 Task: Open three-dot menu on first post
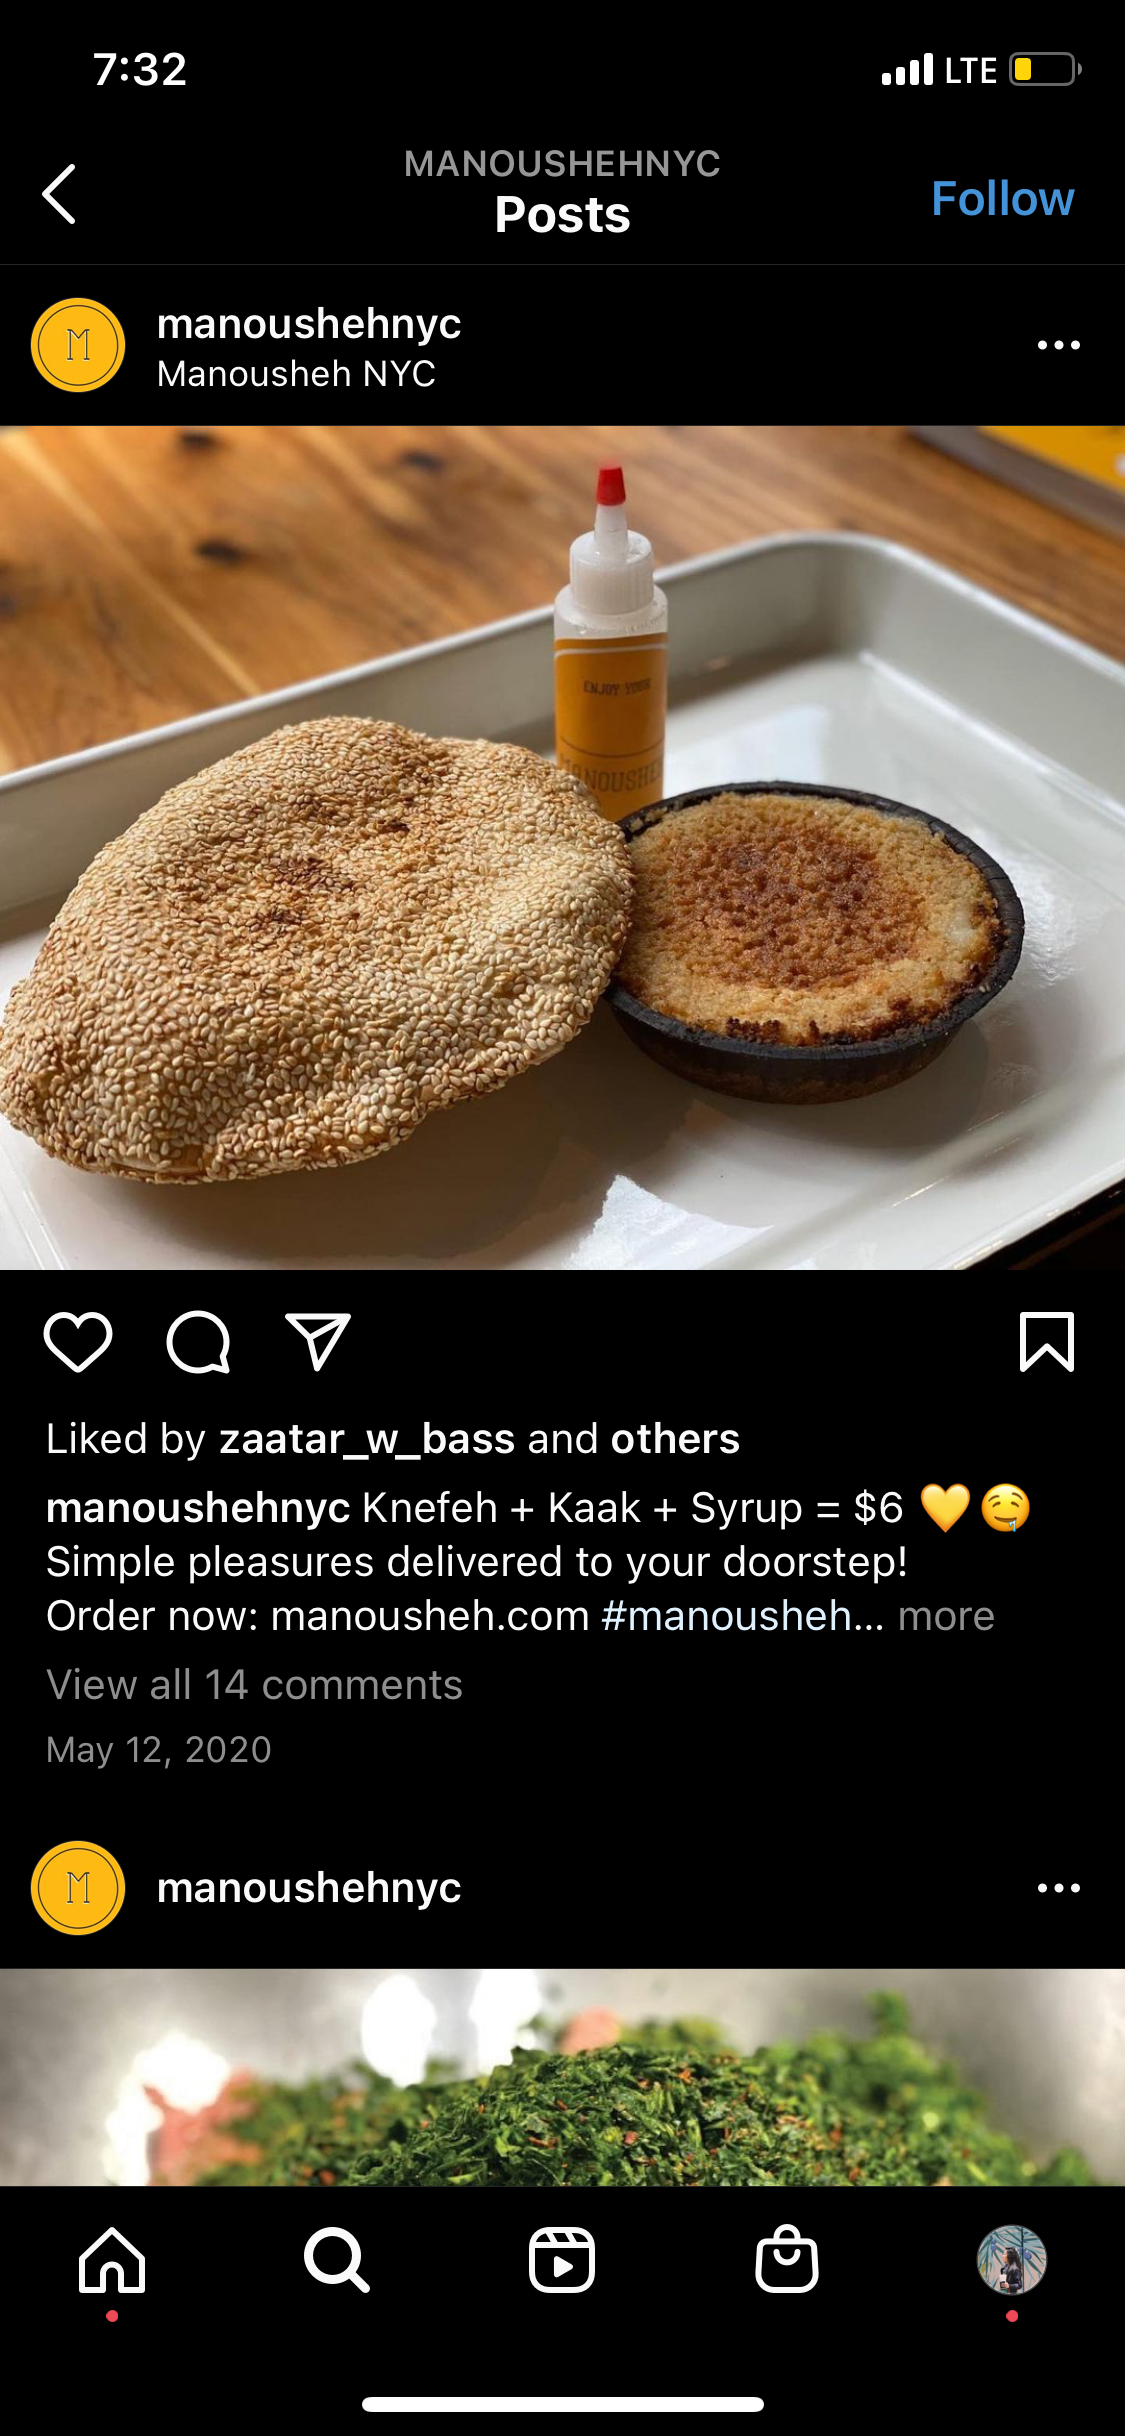(1059, 345)
